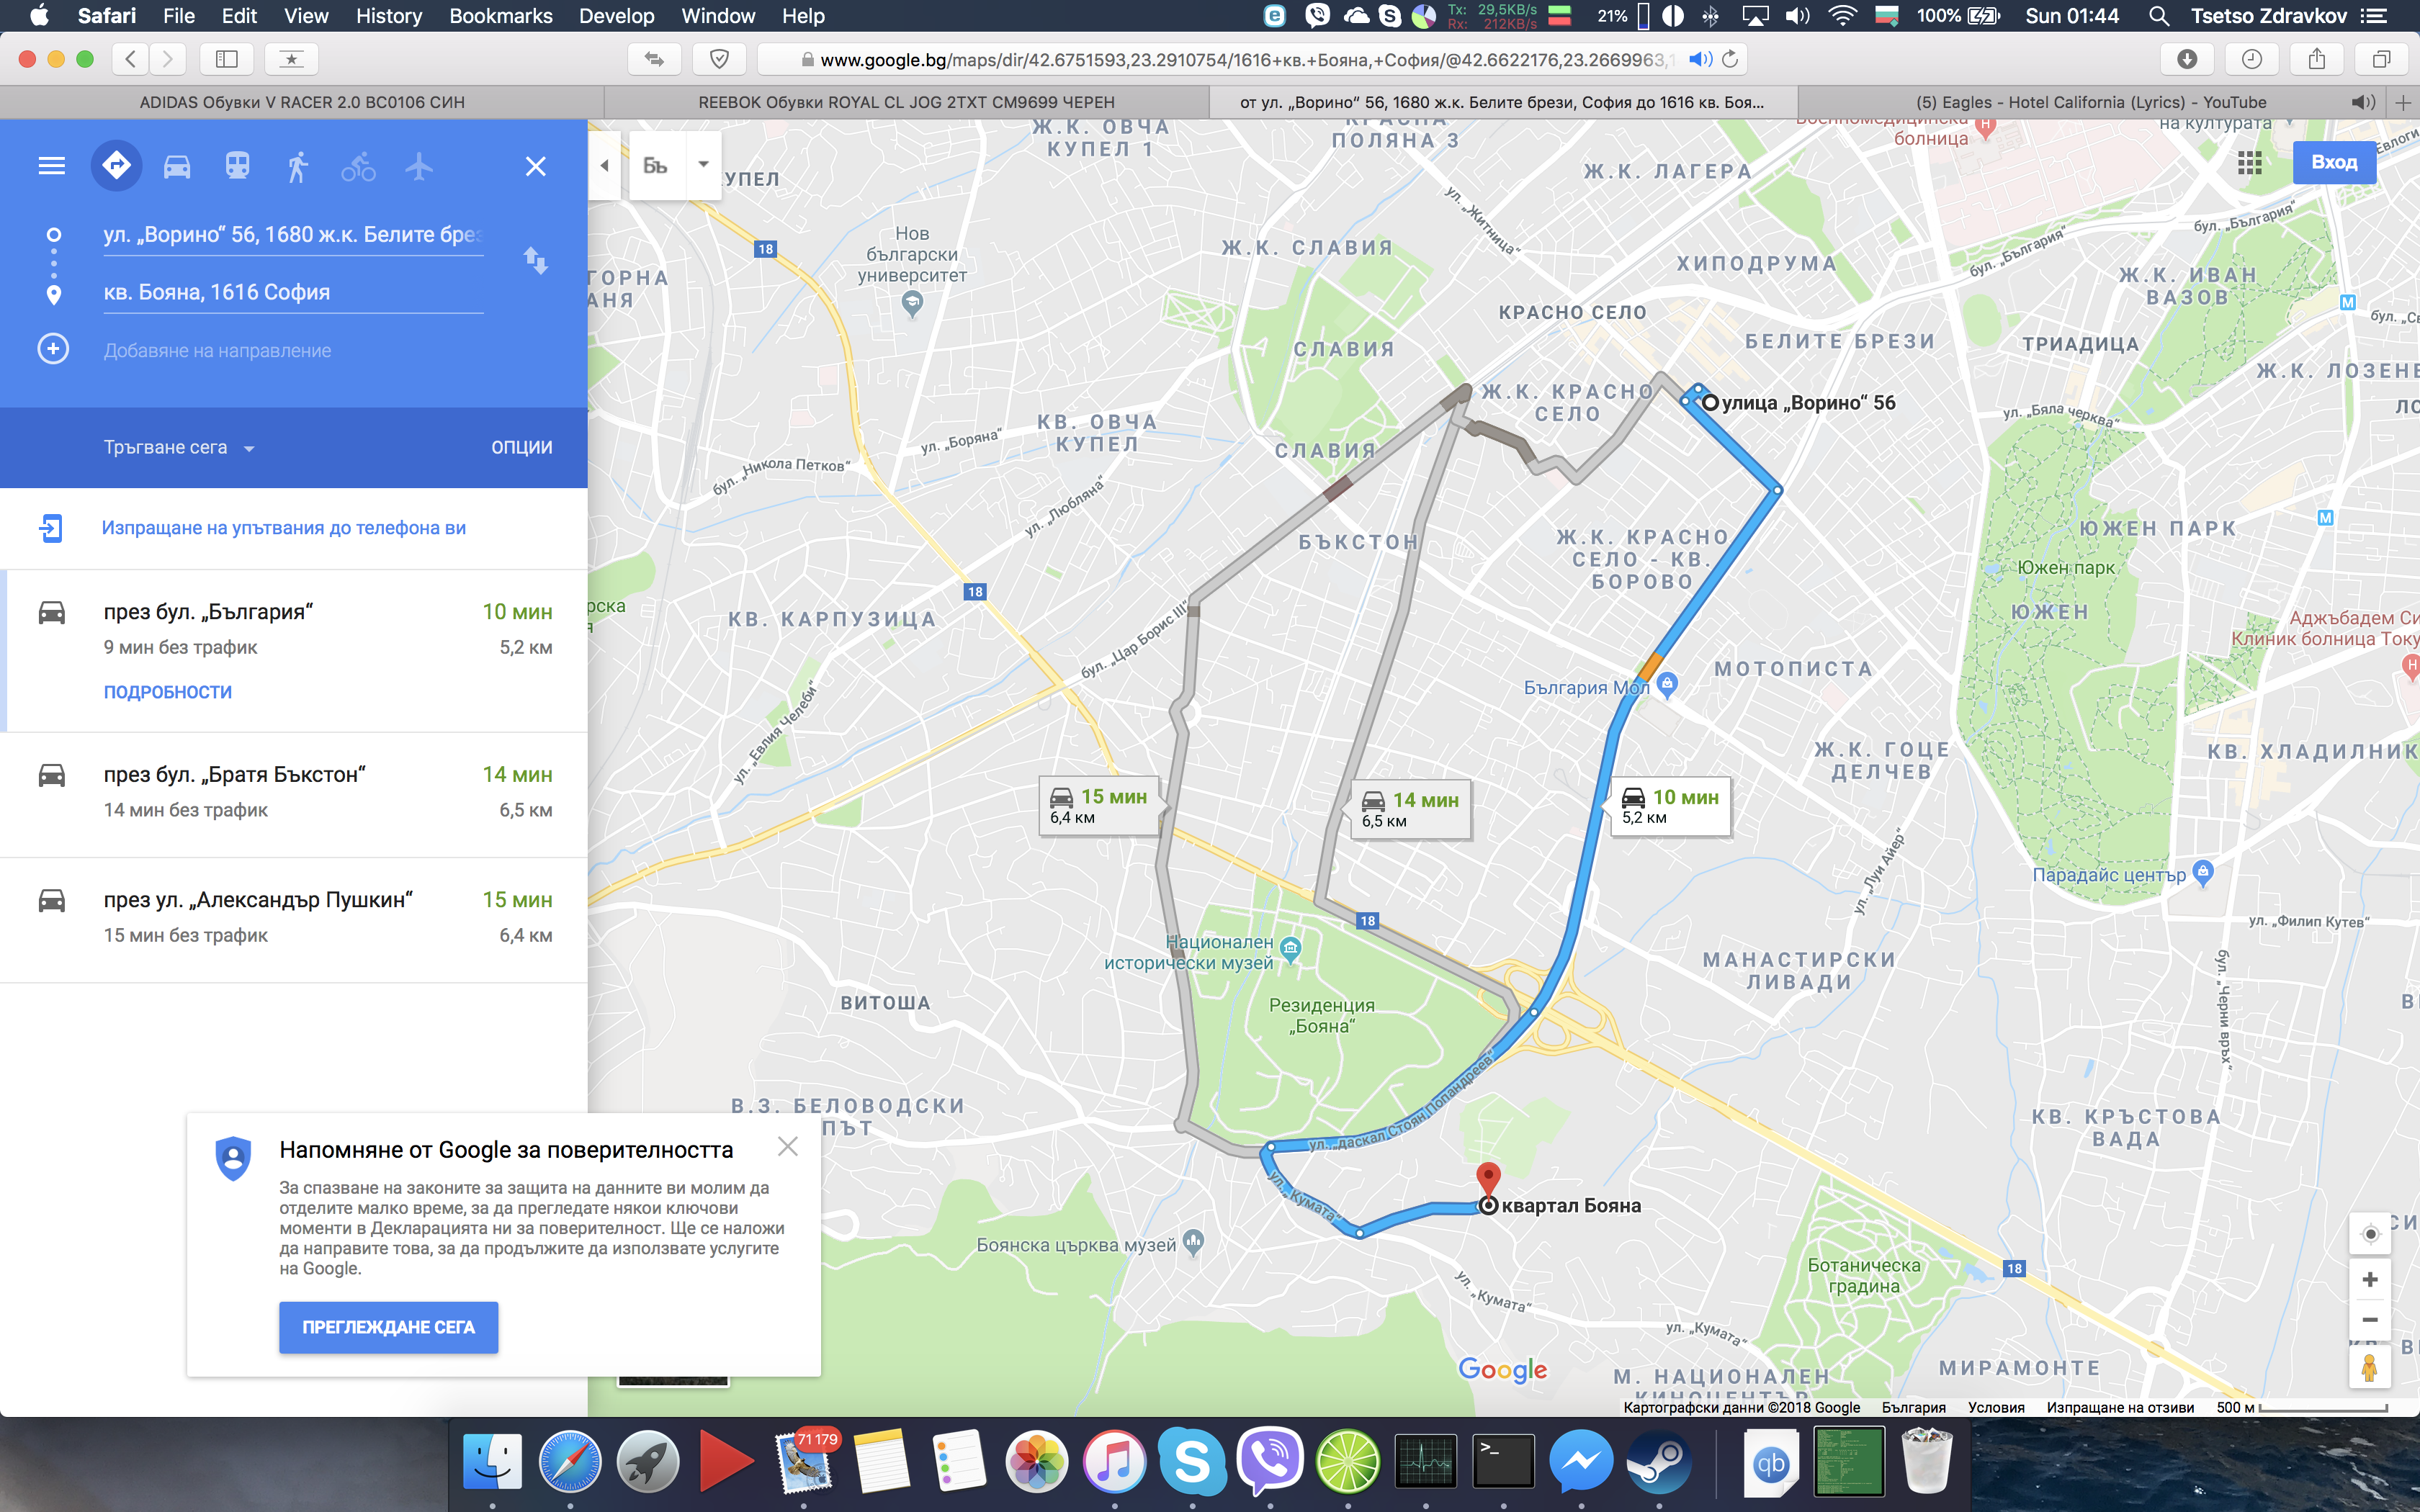The image size is (2420, 1512).
Task: Switch to Eagles Hotel California YouTube tab
Action: pyautogui.click(x=2091, y=102)
